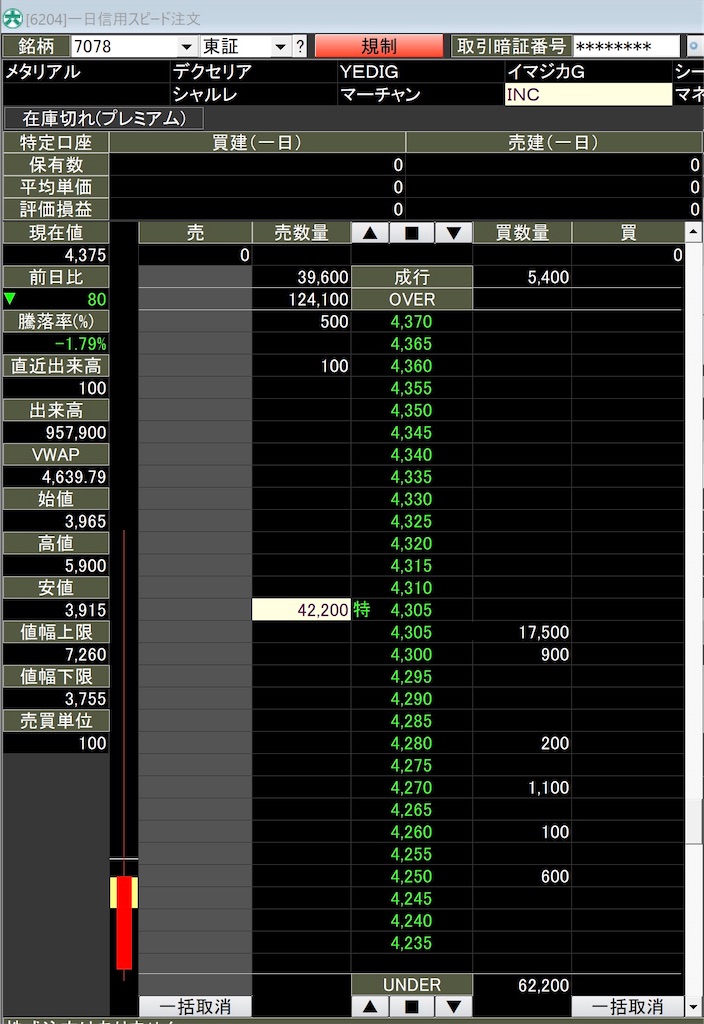
Task: Click the 17,500 buy quantity cell
Action: click(522, 632)
